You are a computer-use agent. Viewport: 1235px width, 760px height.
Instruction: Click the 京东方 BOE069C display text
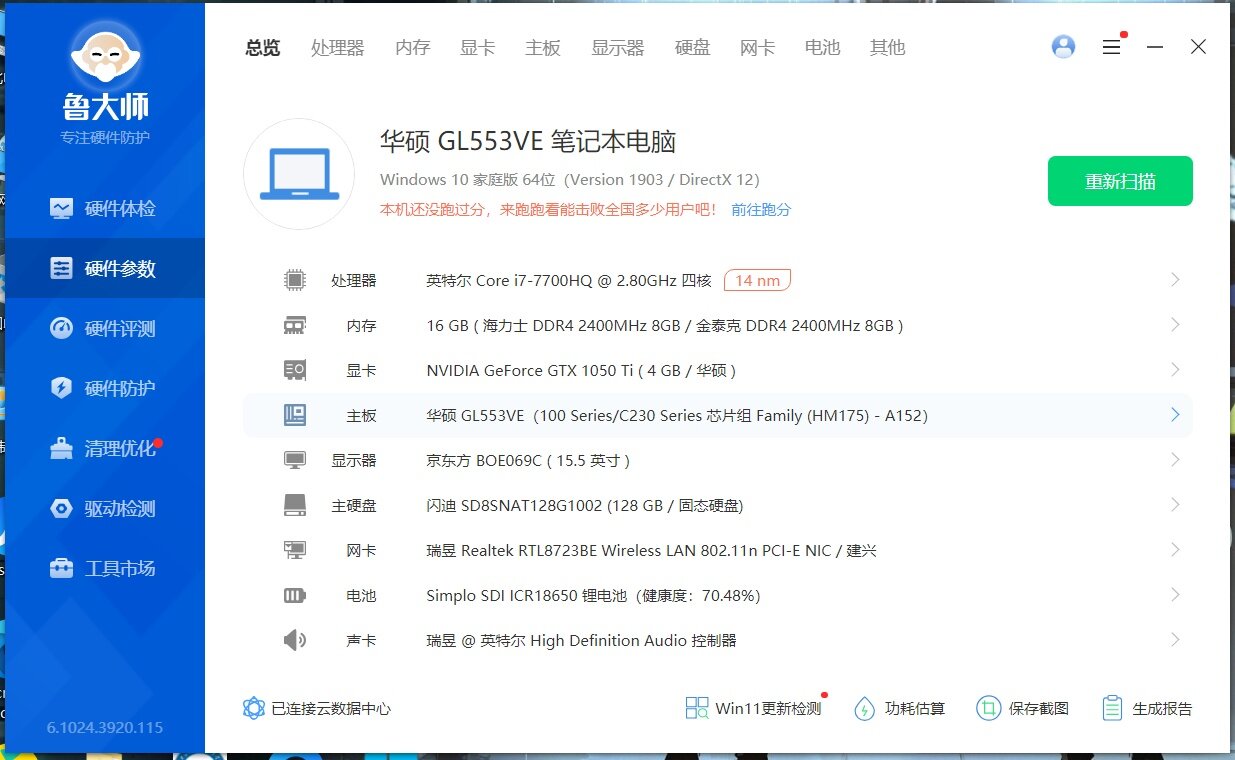(528, 461)
